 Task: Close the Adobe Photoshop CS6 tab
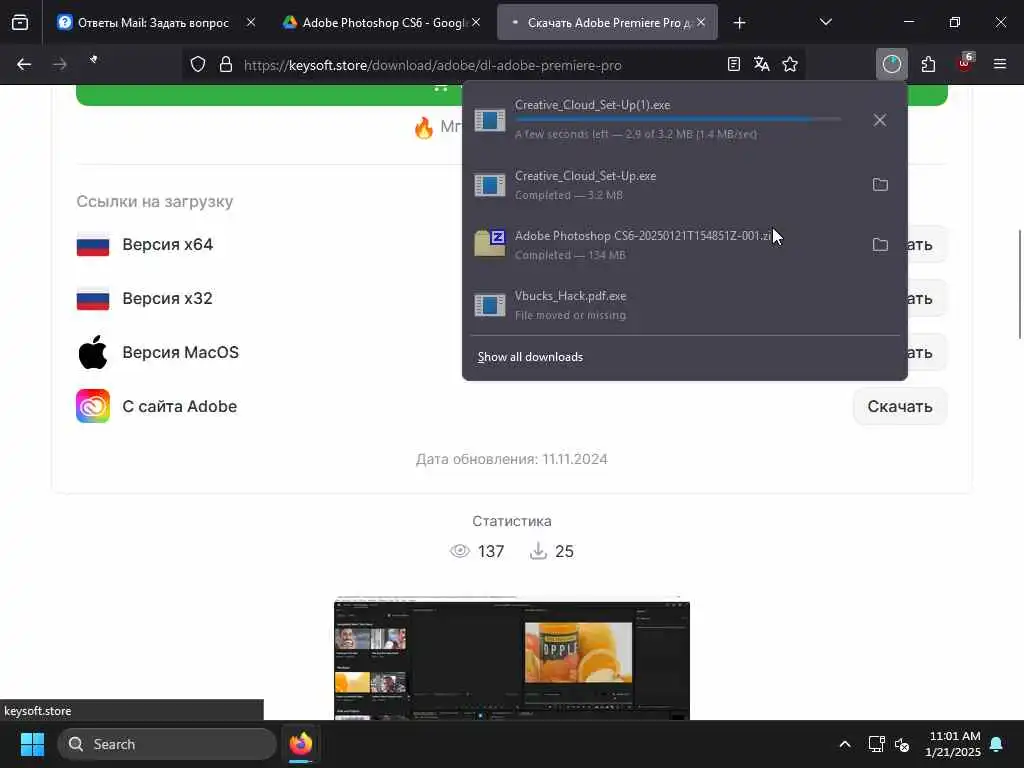[x=477, y=23]
